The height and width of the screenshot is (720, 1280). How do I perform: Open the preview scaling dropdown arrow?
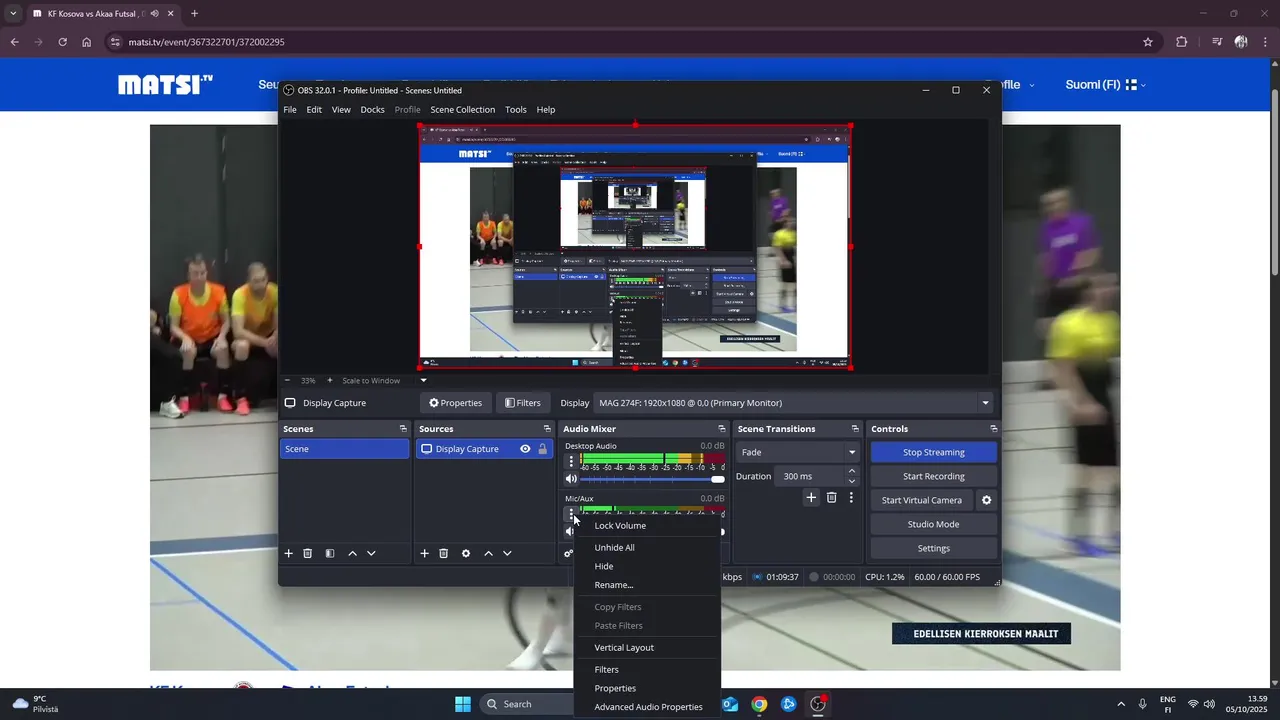pyautogui.click(x=423, y=380)
